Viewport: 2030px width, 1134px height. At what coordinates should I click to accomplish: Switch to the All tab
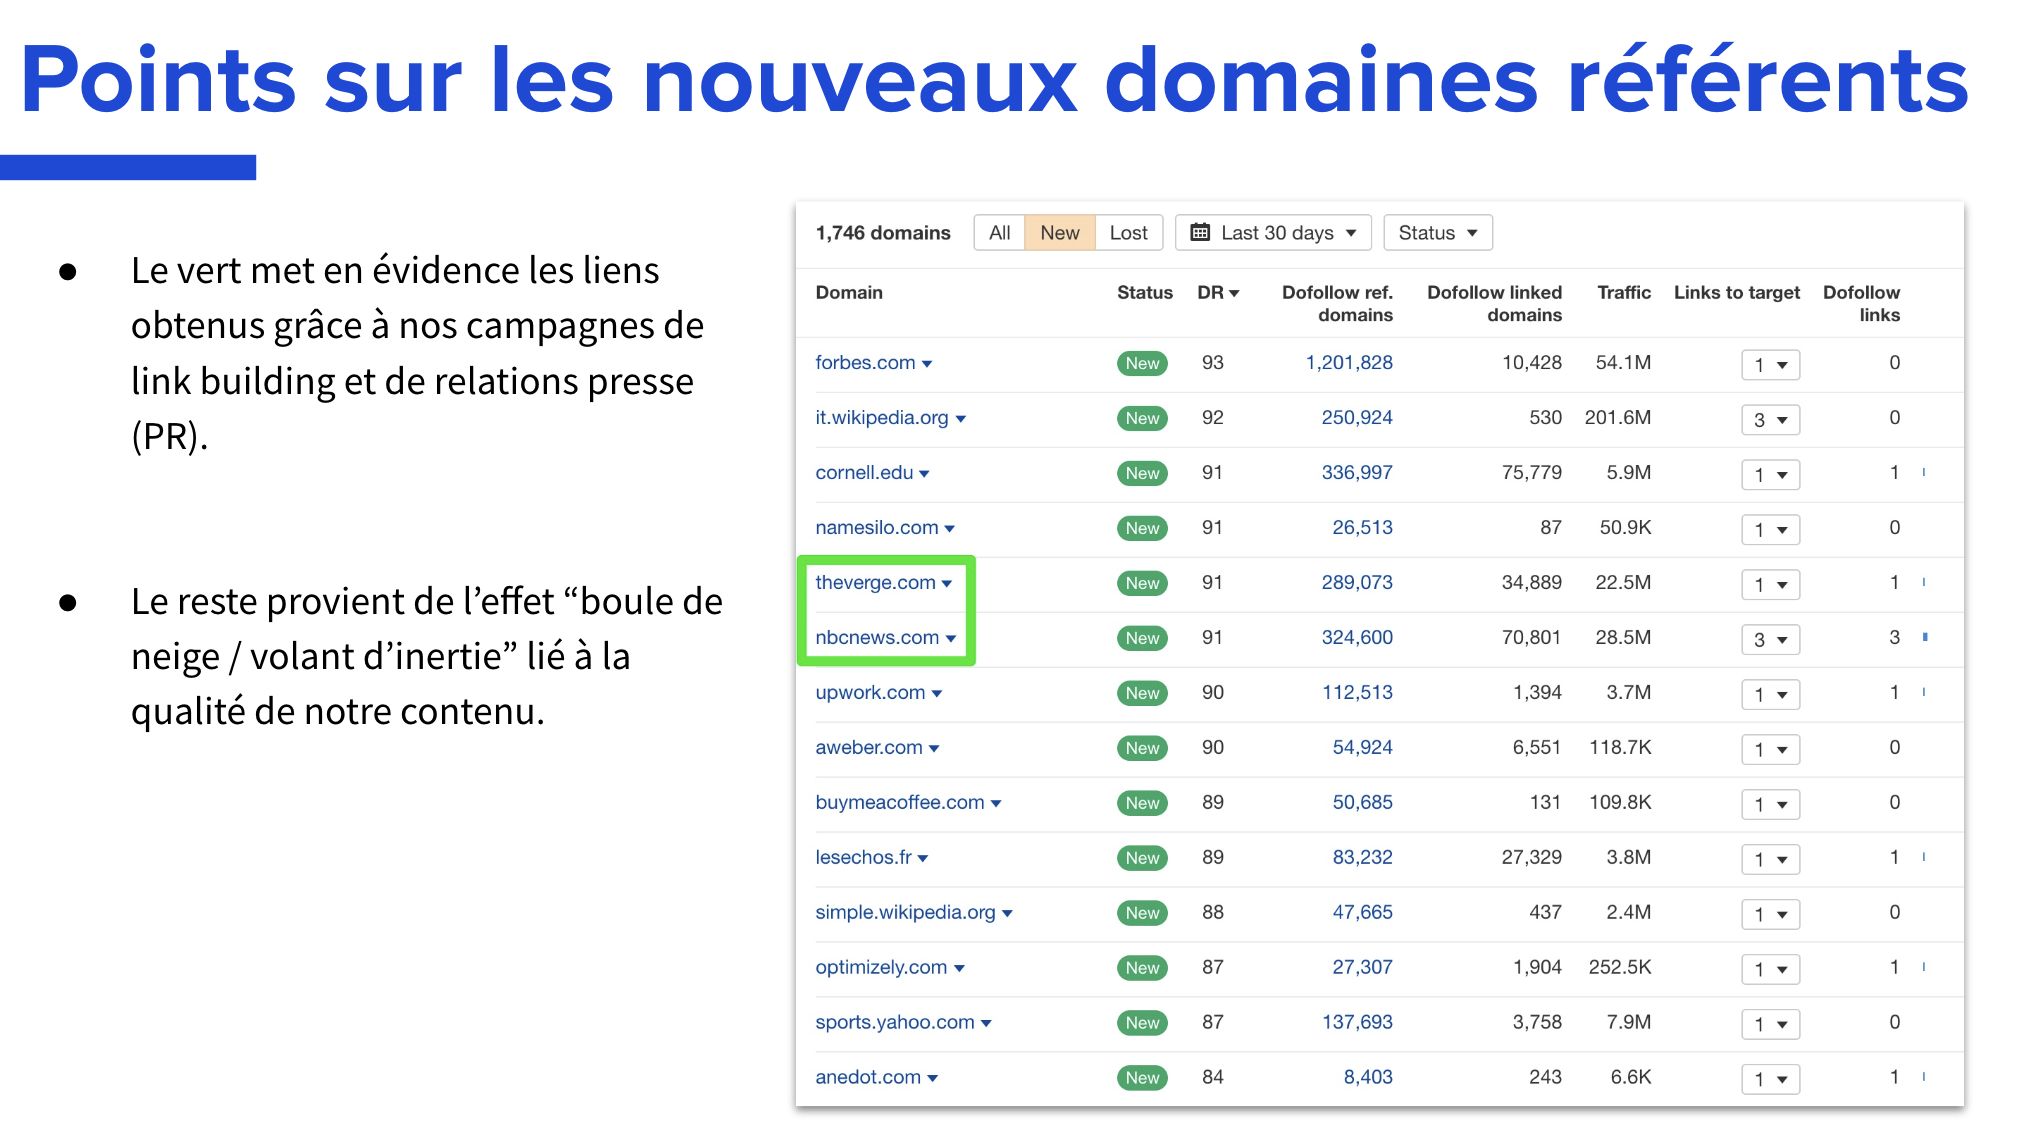coord(999,232)
